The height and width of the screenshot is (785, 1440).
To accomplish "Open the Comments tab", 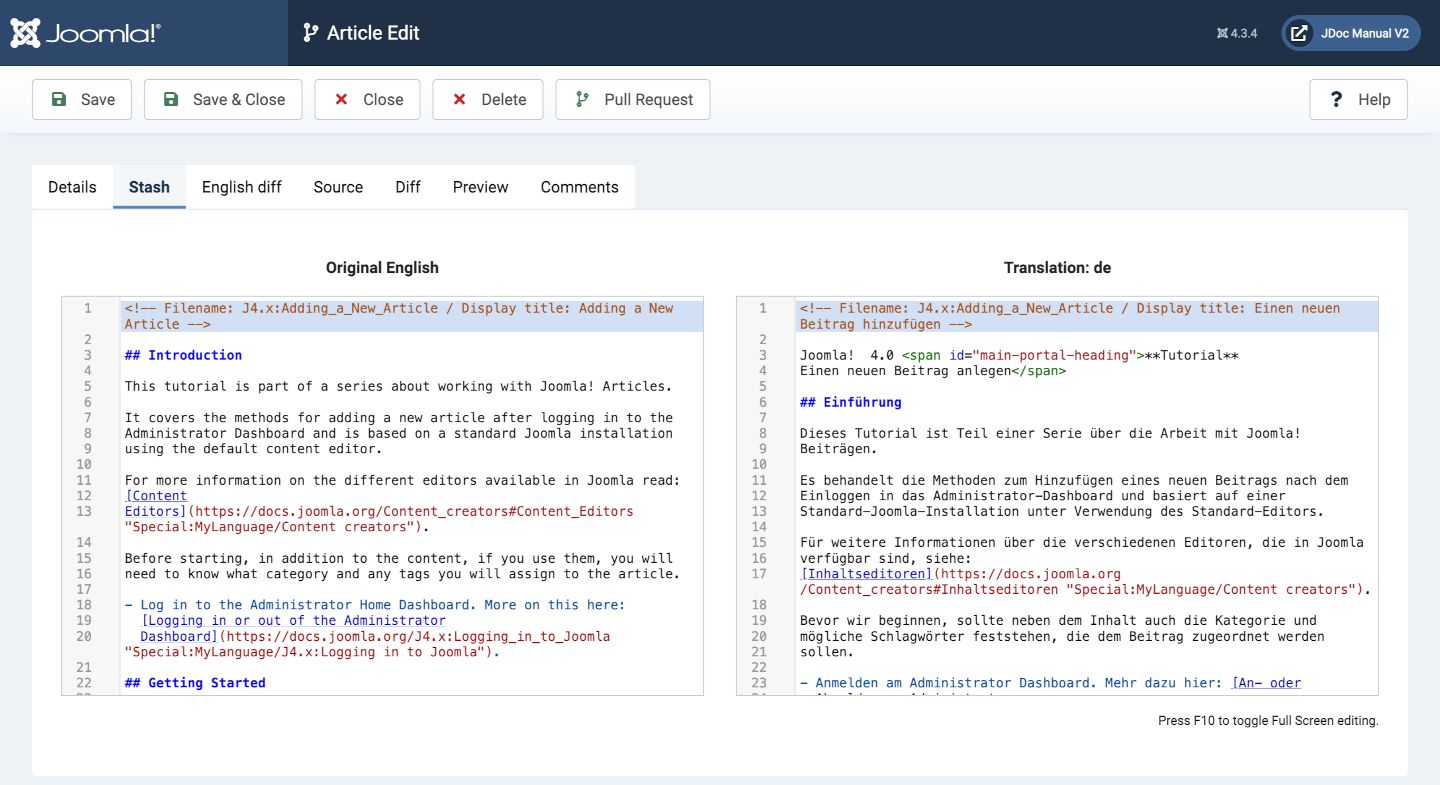I will coord(580,187).
